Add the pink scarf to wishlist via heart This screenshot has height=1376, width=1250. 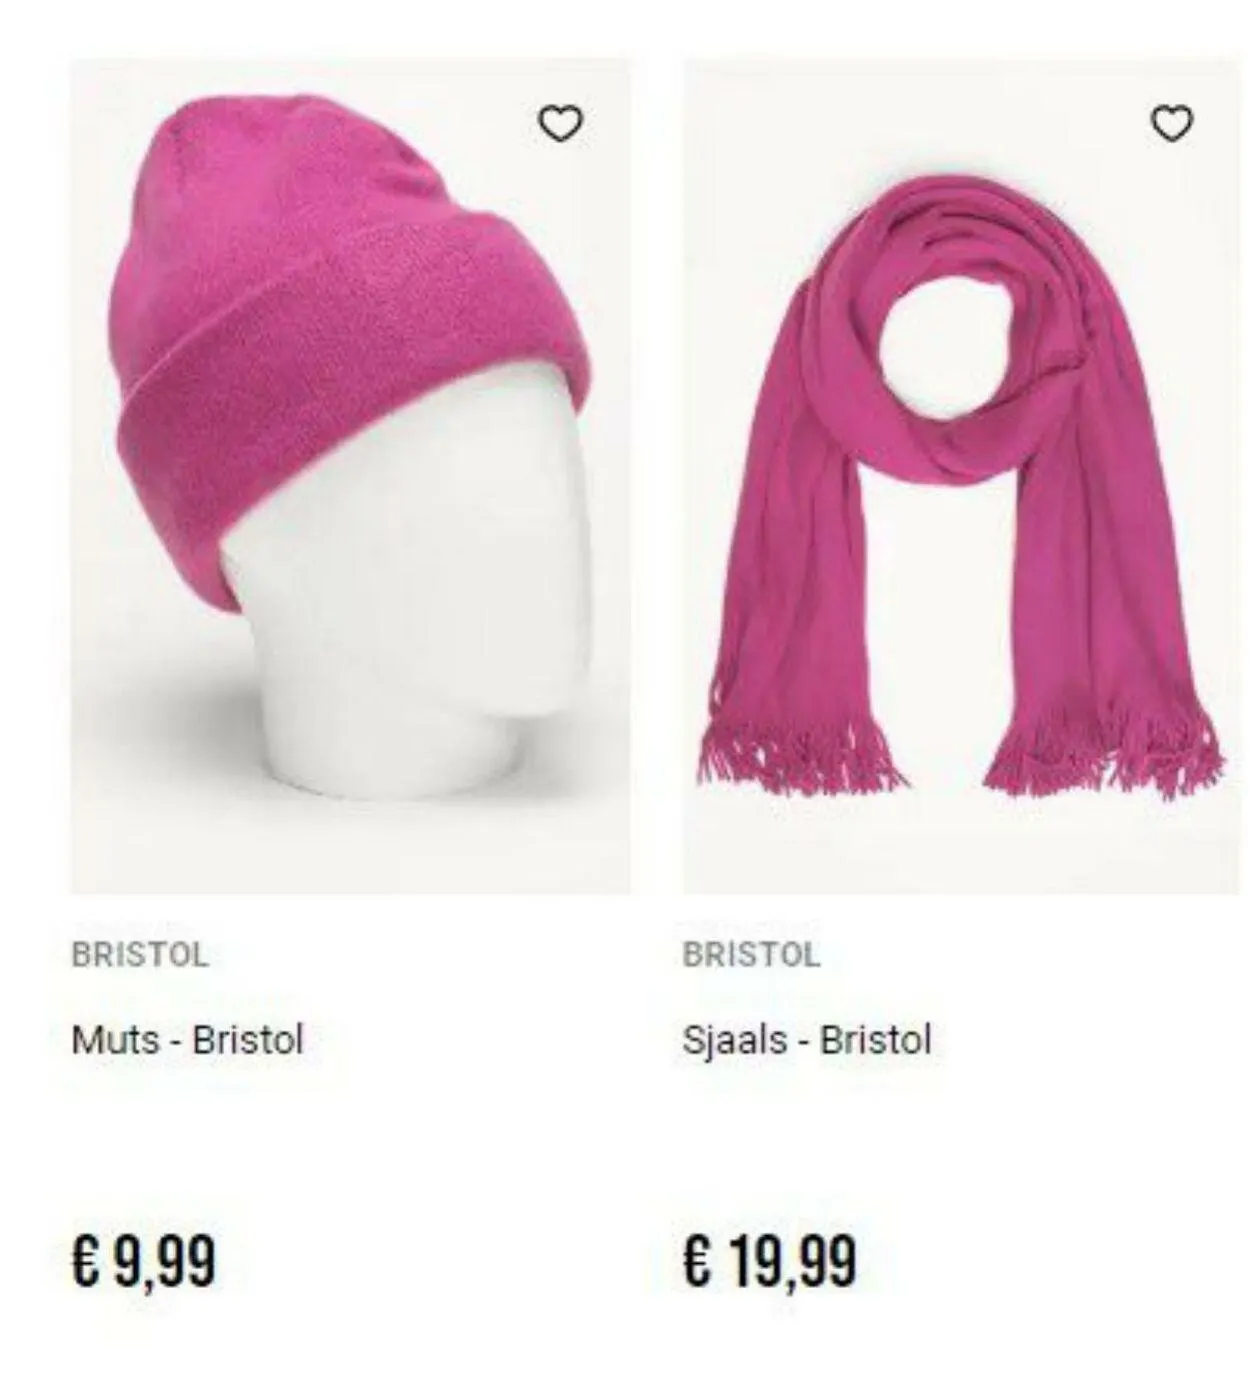1172,123
